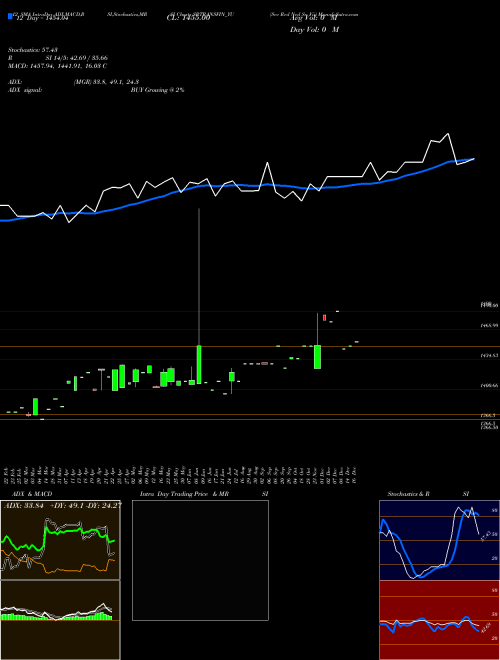Click the blue 12 Day SMA legend square

coord(10,16)
